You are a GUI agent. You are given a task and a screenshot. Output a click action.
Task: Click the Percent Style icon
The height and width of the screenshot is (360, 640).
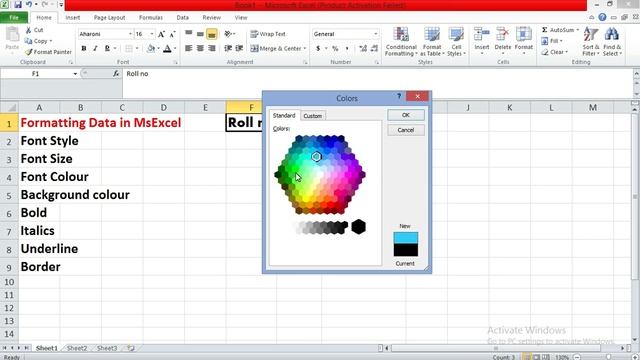pyautogui.click(x=335, y=48)
